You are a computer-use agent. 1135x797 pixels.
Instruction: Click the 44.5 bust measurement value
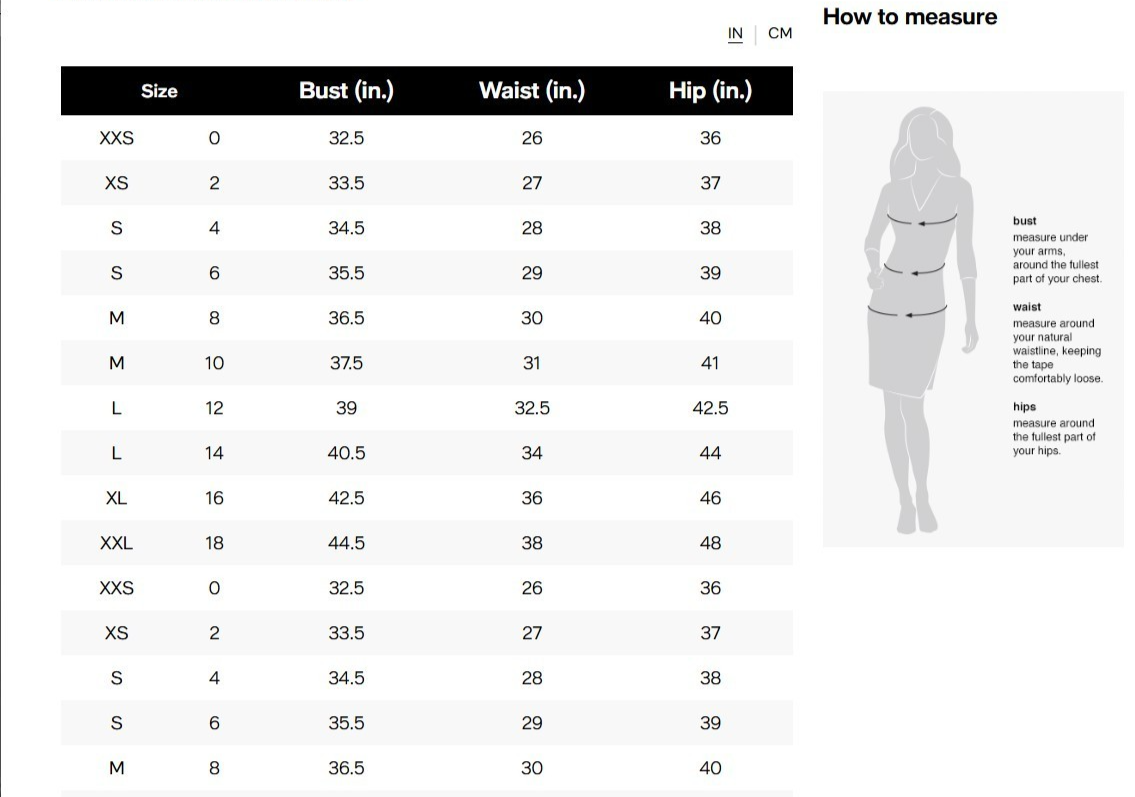pos(346,543)
